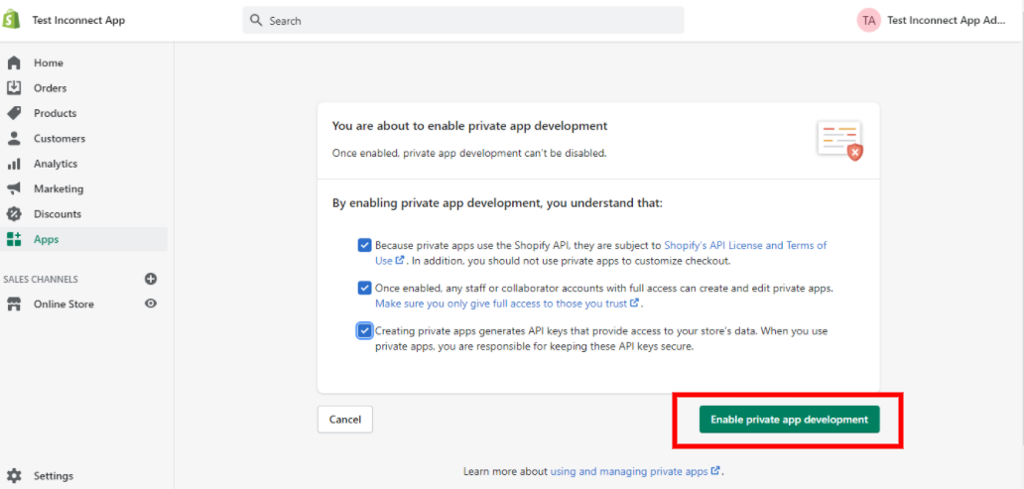Add a sales channel with plus icon
The width and height of the screenshot is (1024, 489).
tap(151, 279)
